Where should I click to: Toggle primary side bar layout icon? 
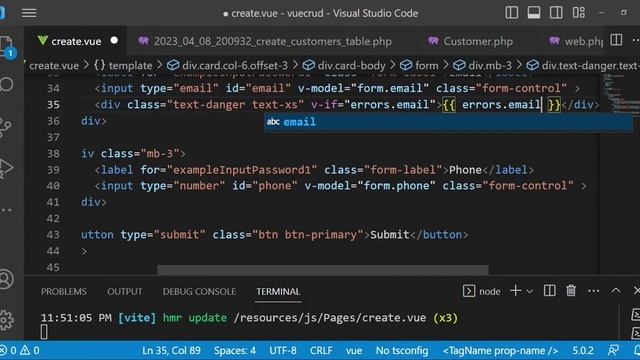pyautogui.click(x=511, y=13)
